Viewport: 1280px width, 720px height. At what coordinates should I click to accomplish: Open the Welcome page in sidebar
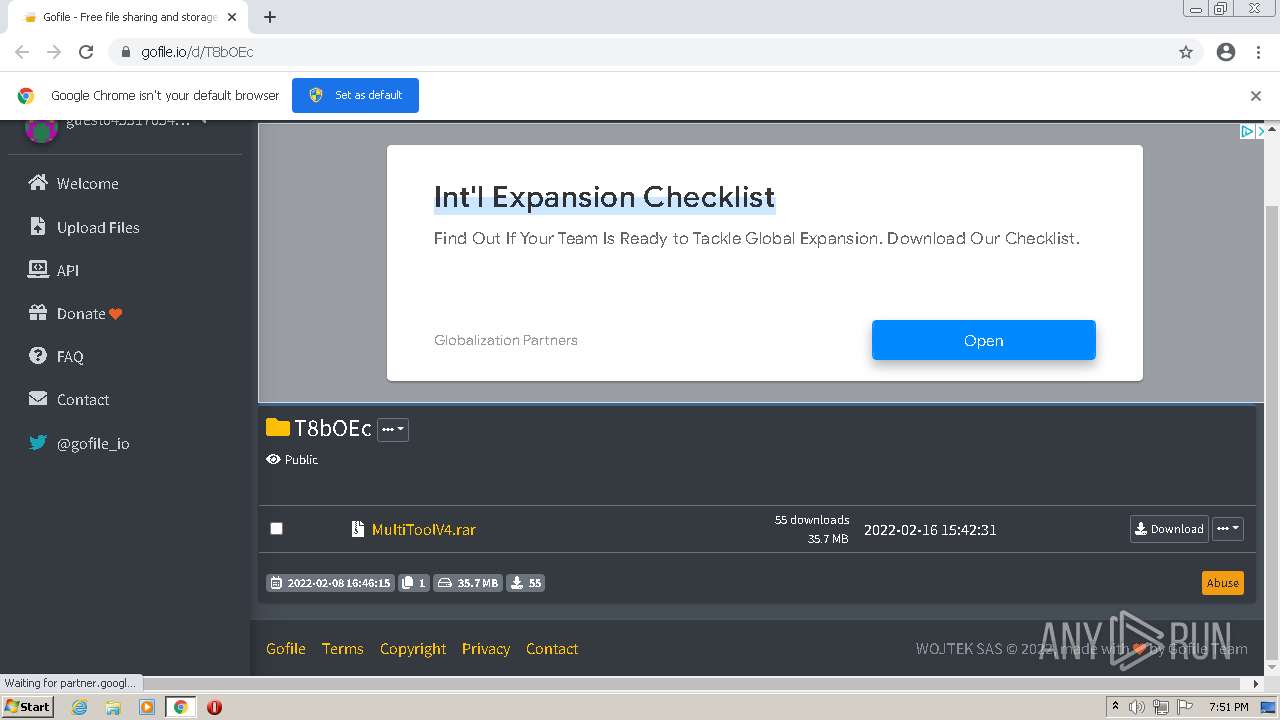74,183
